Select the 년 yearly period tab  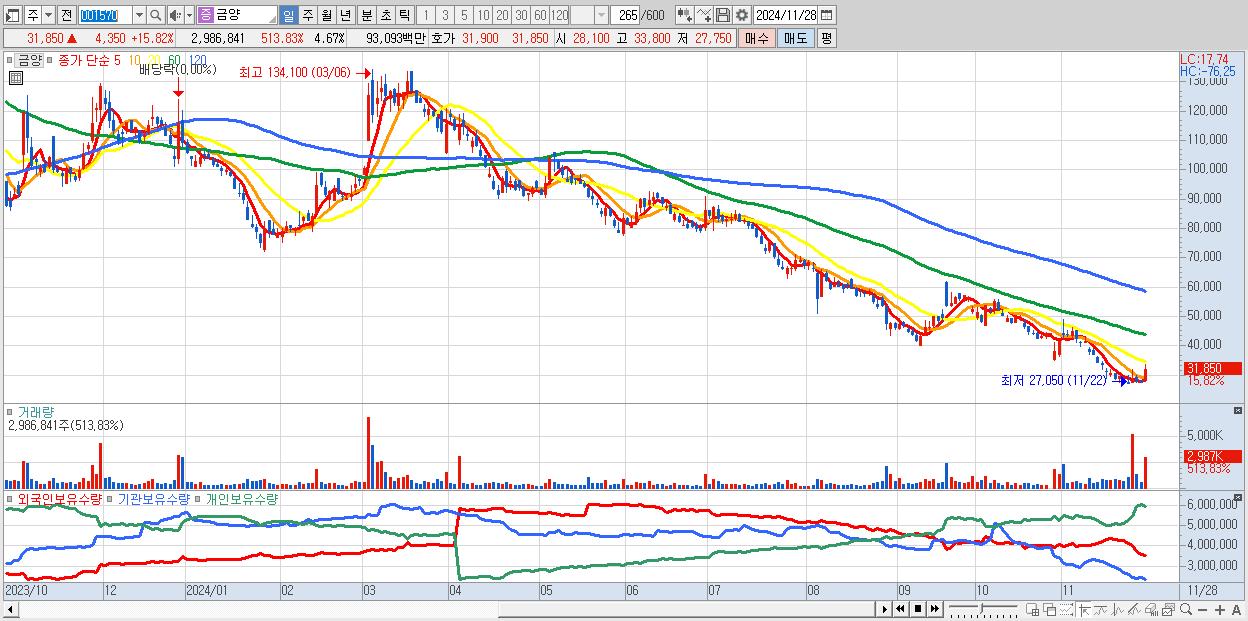point(345,15)
